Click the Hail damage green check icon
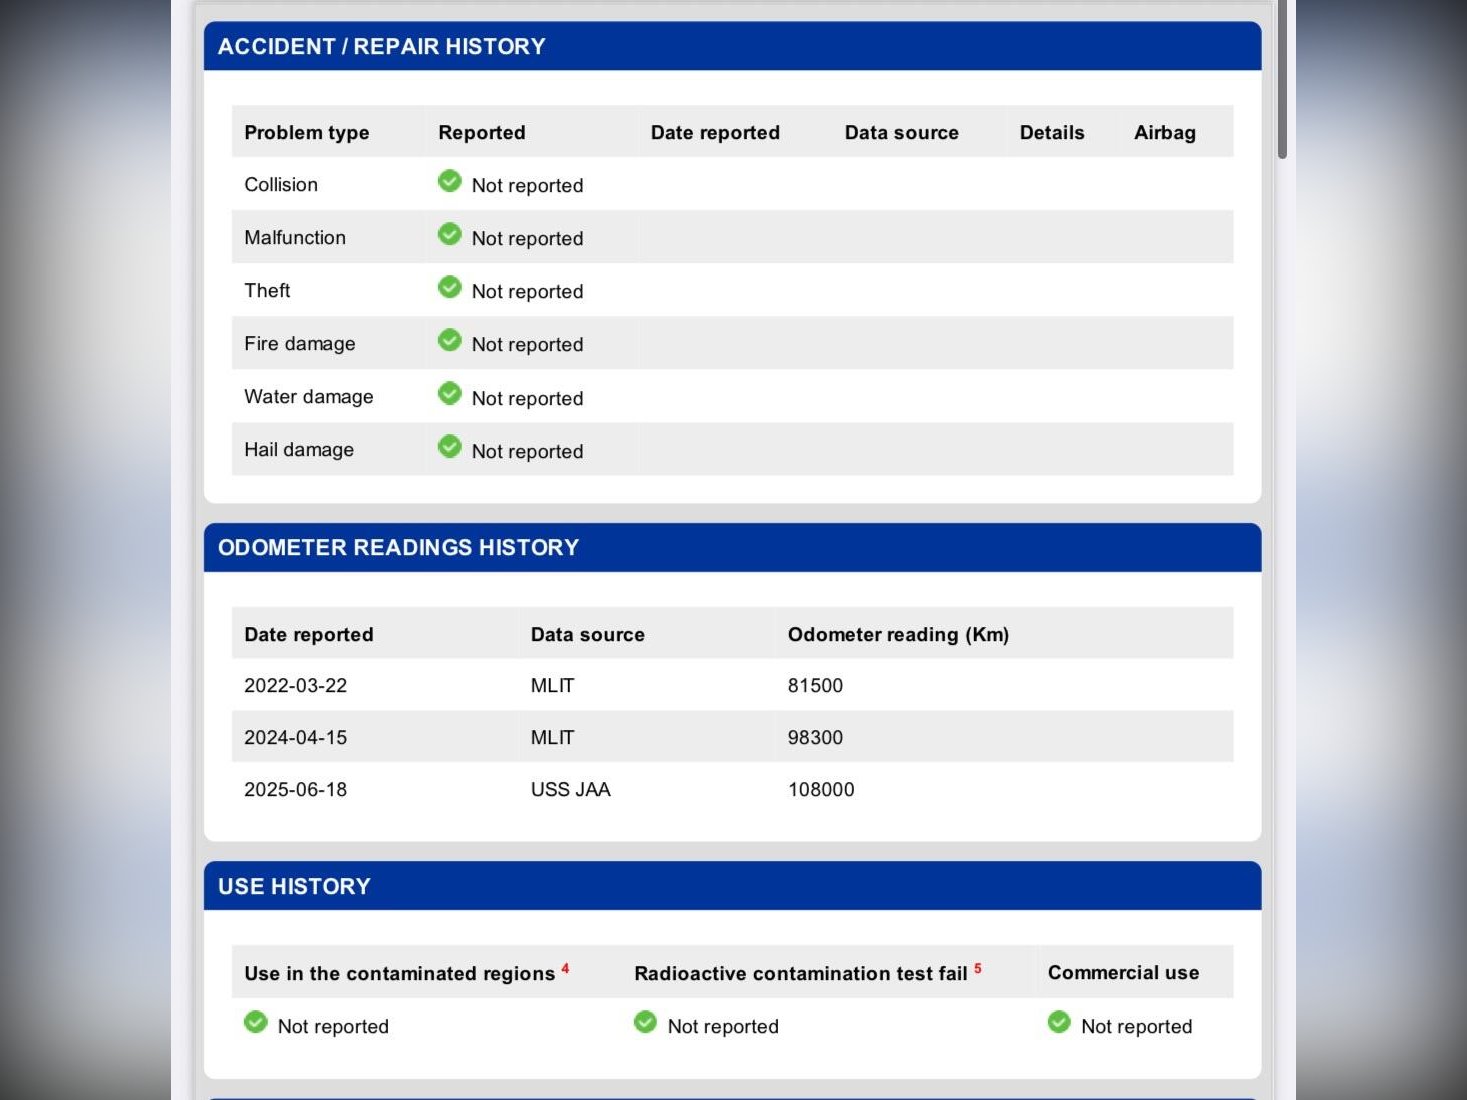The height and width of the screenshot is (1100, 1467). (450, 446)
